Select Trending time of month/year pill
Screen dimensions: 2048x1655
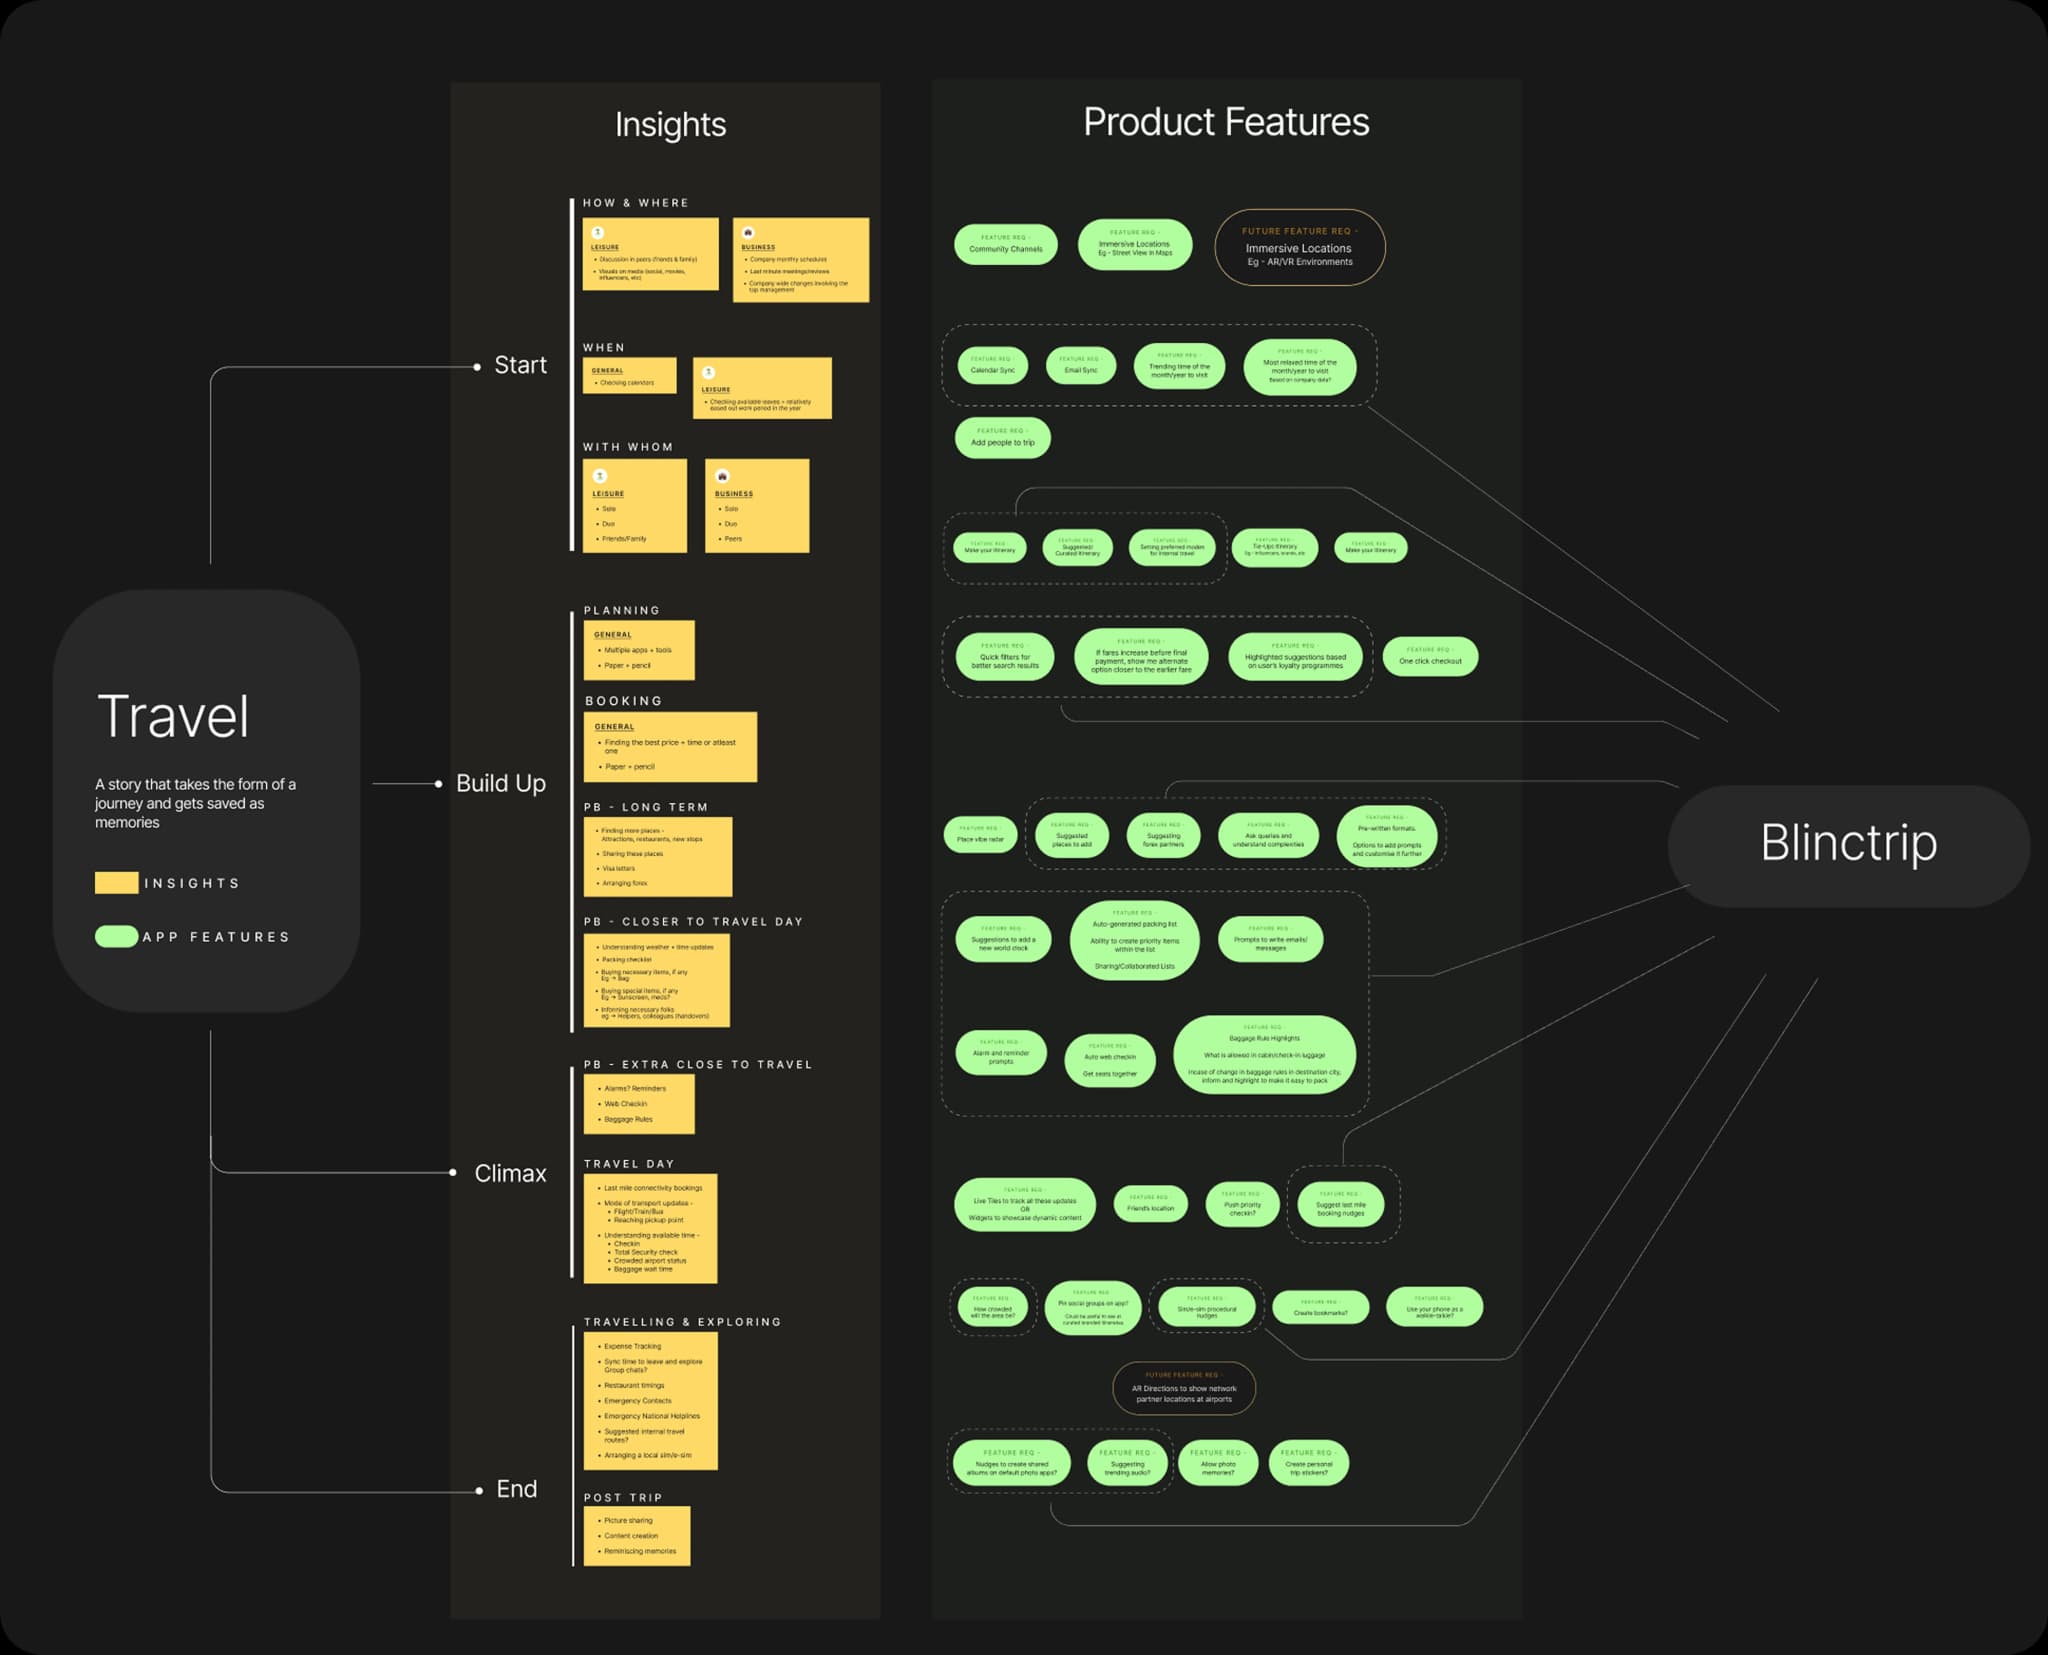pos(1180,367)
